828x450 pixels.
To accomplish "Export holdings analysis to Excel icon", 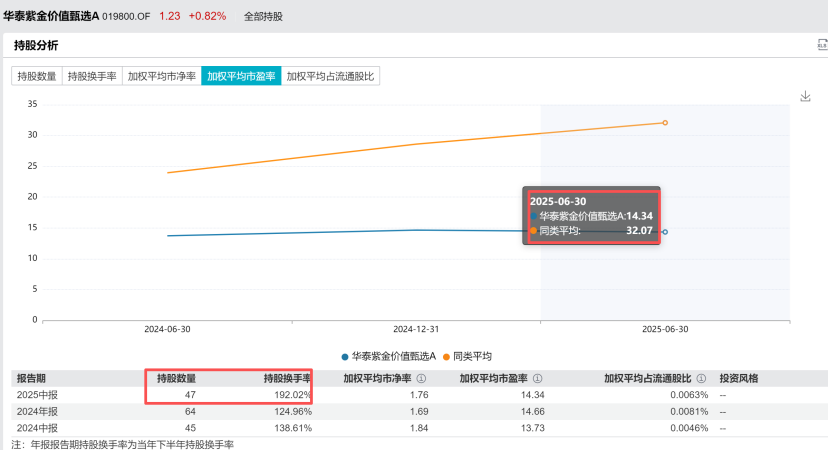I will pos(823,45).
